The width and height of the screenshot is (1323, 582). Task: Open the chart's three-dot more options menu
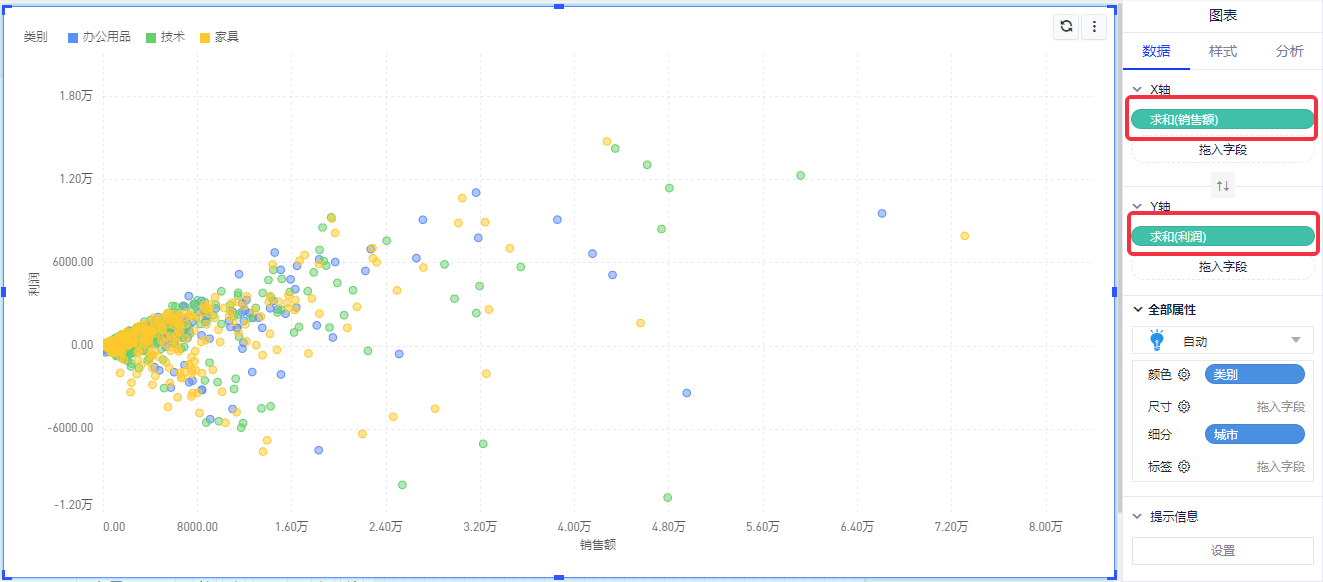pos(1094,27)
